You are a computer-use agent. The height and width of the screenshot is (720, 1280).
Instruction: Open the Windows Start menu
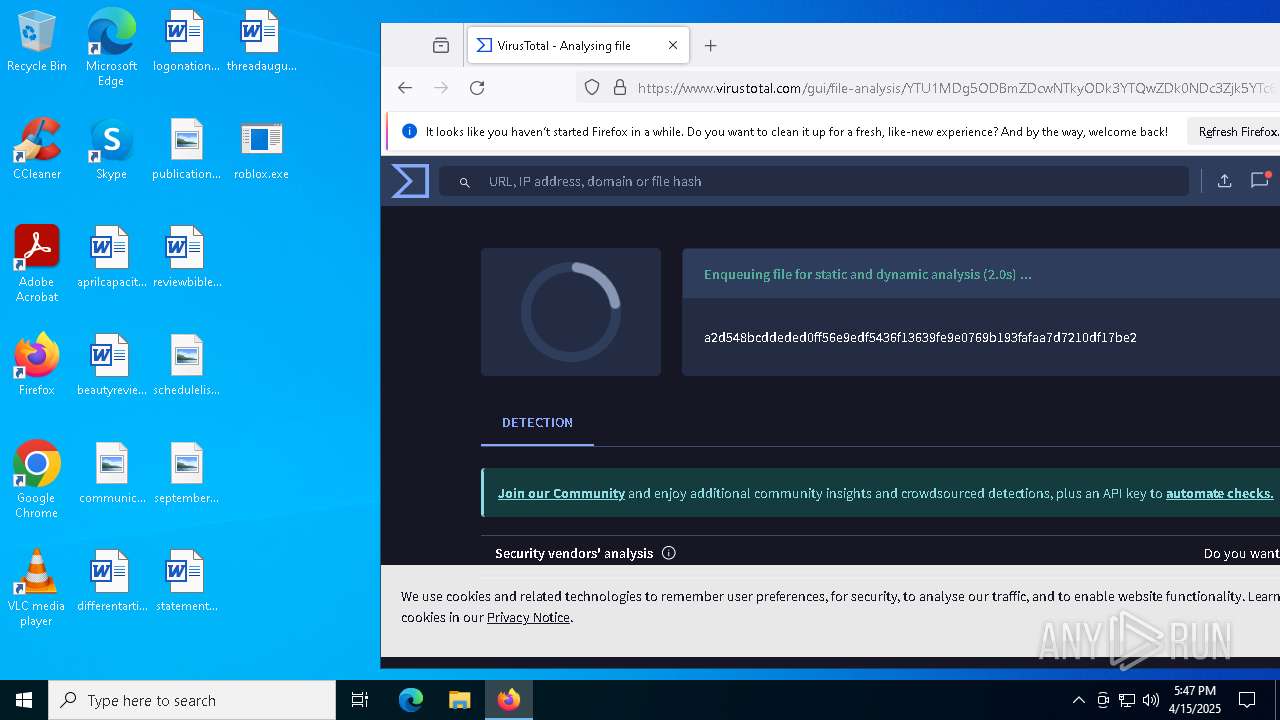(24, 700)
